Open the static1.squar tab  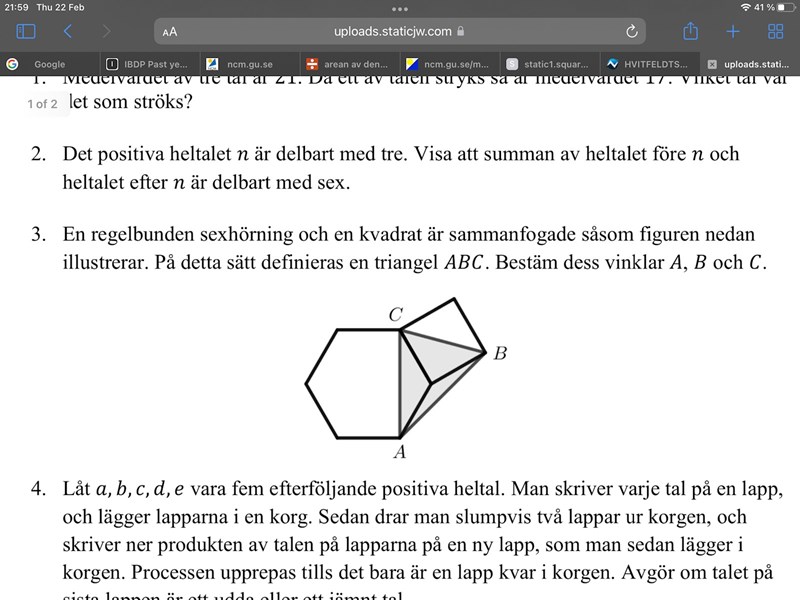[549, 64]
